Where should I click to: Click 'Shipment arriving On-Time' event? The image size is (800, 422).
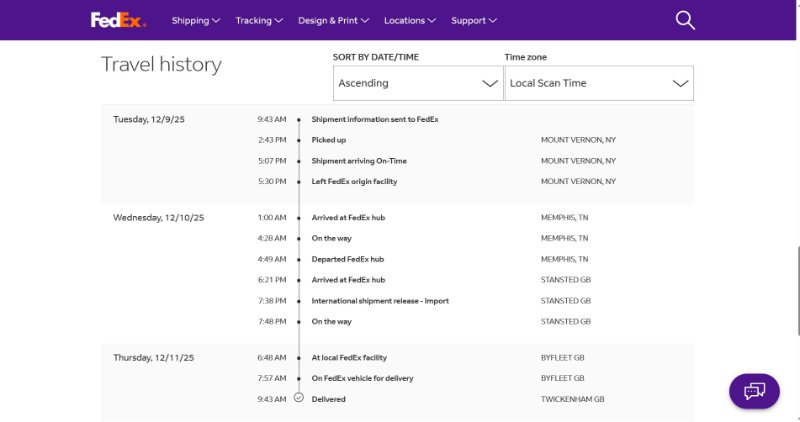pos(359,161)
